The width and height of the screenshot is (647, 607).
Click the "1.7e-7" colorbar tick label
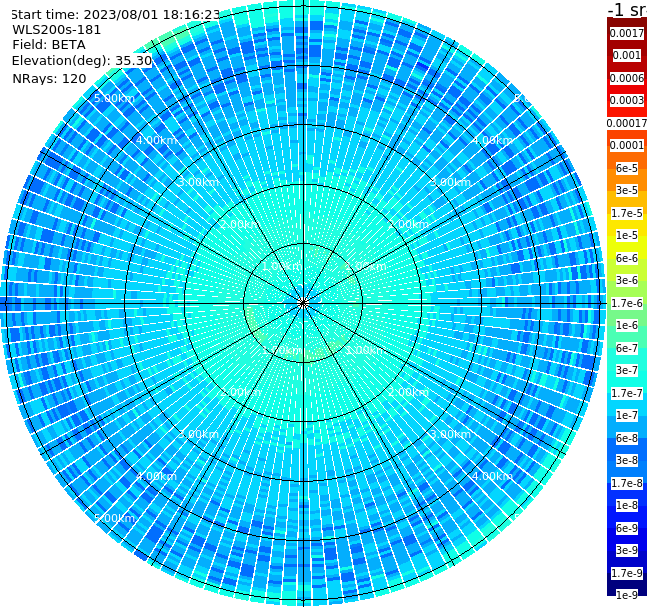click(x=627, y=393)
